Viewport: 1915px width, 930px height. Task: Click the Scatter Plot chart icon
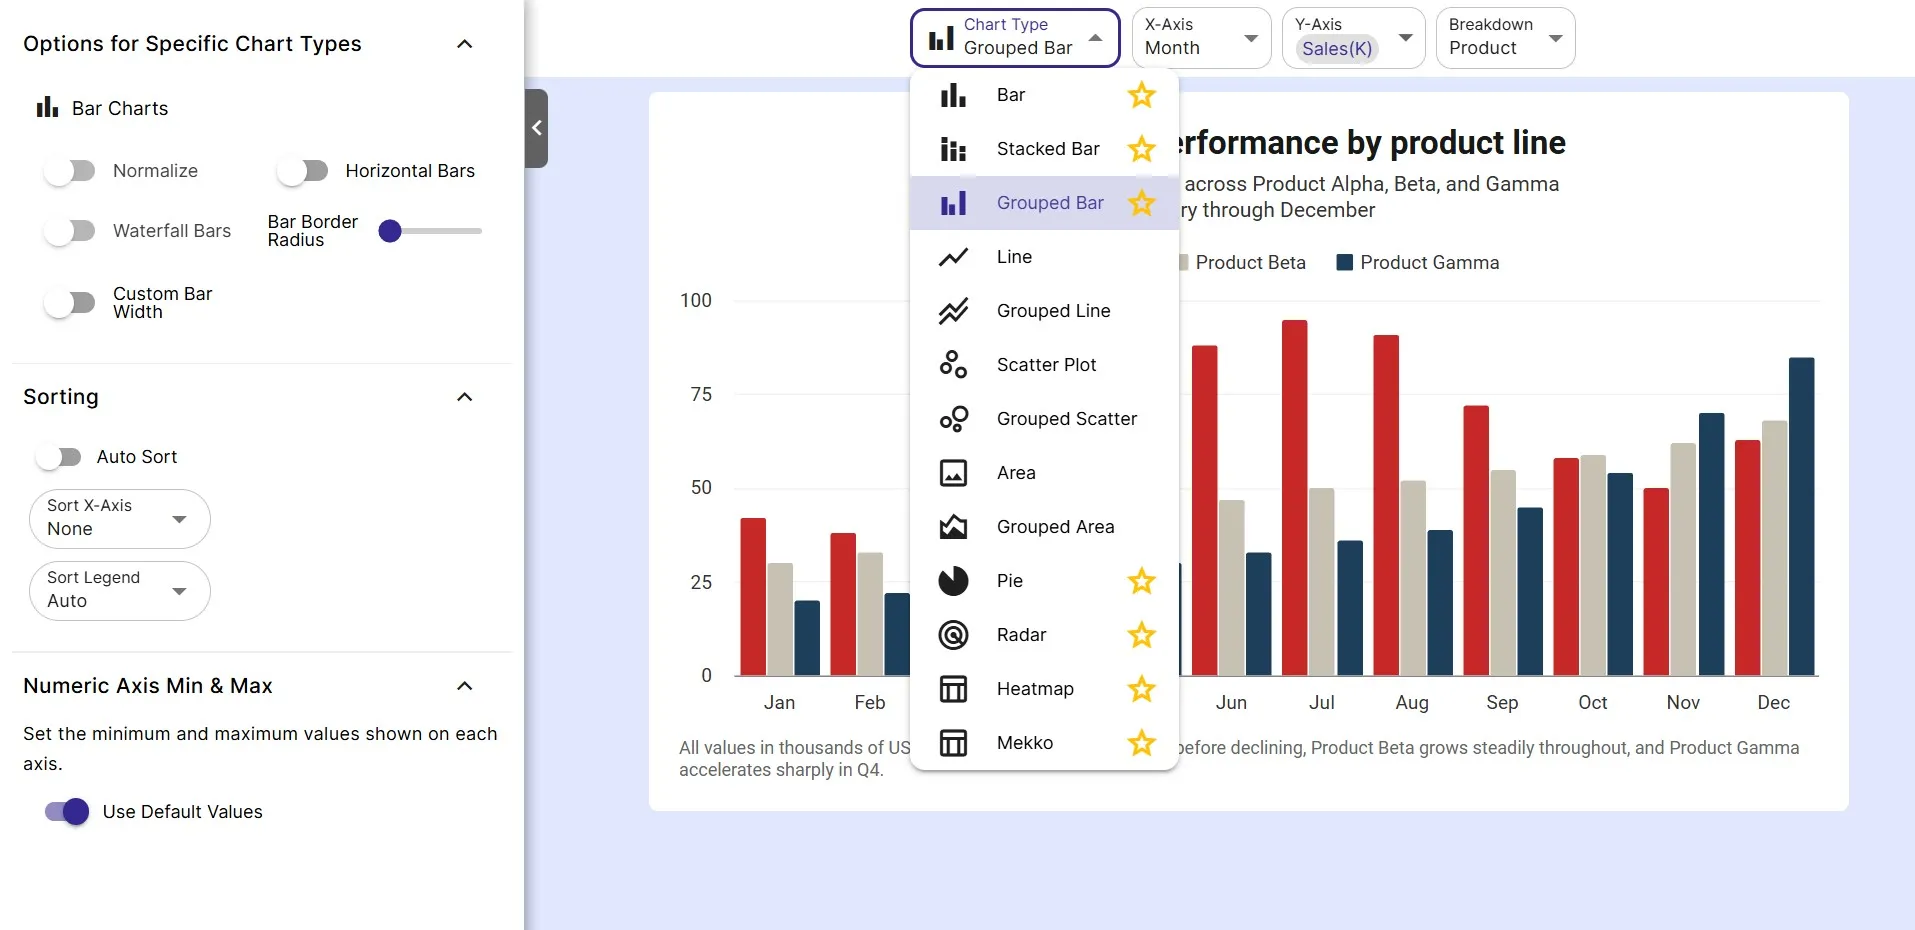pyautogui.click(x=953, y=365)
